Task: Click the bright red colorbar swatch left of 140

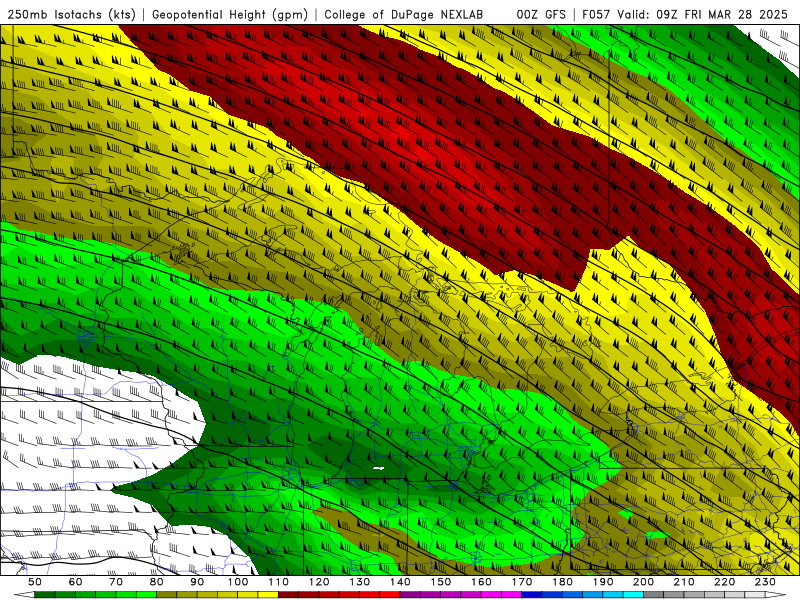Action: [x=390, y=595]
